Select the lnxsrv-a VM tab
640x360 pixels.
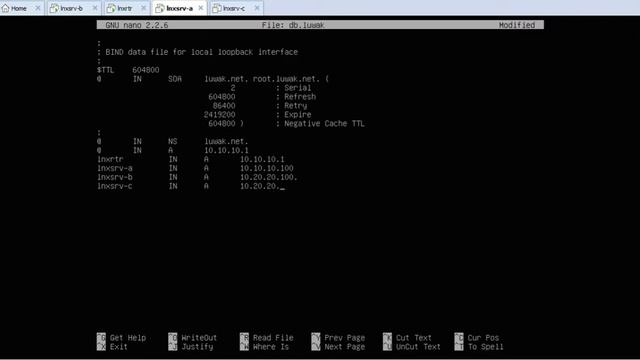point(179,8)
